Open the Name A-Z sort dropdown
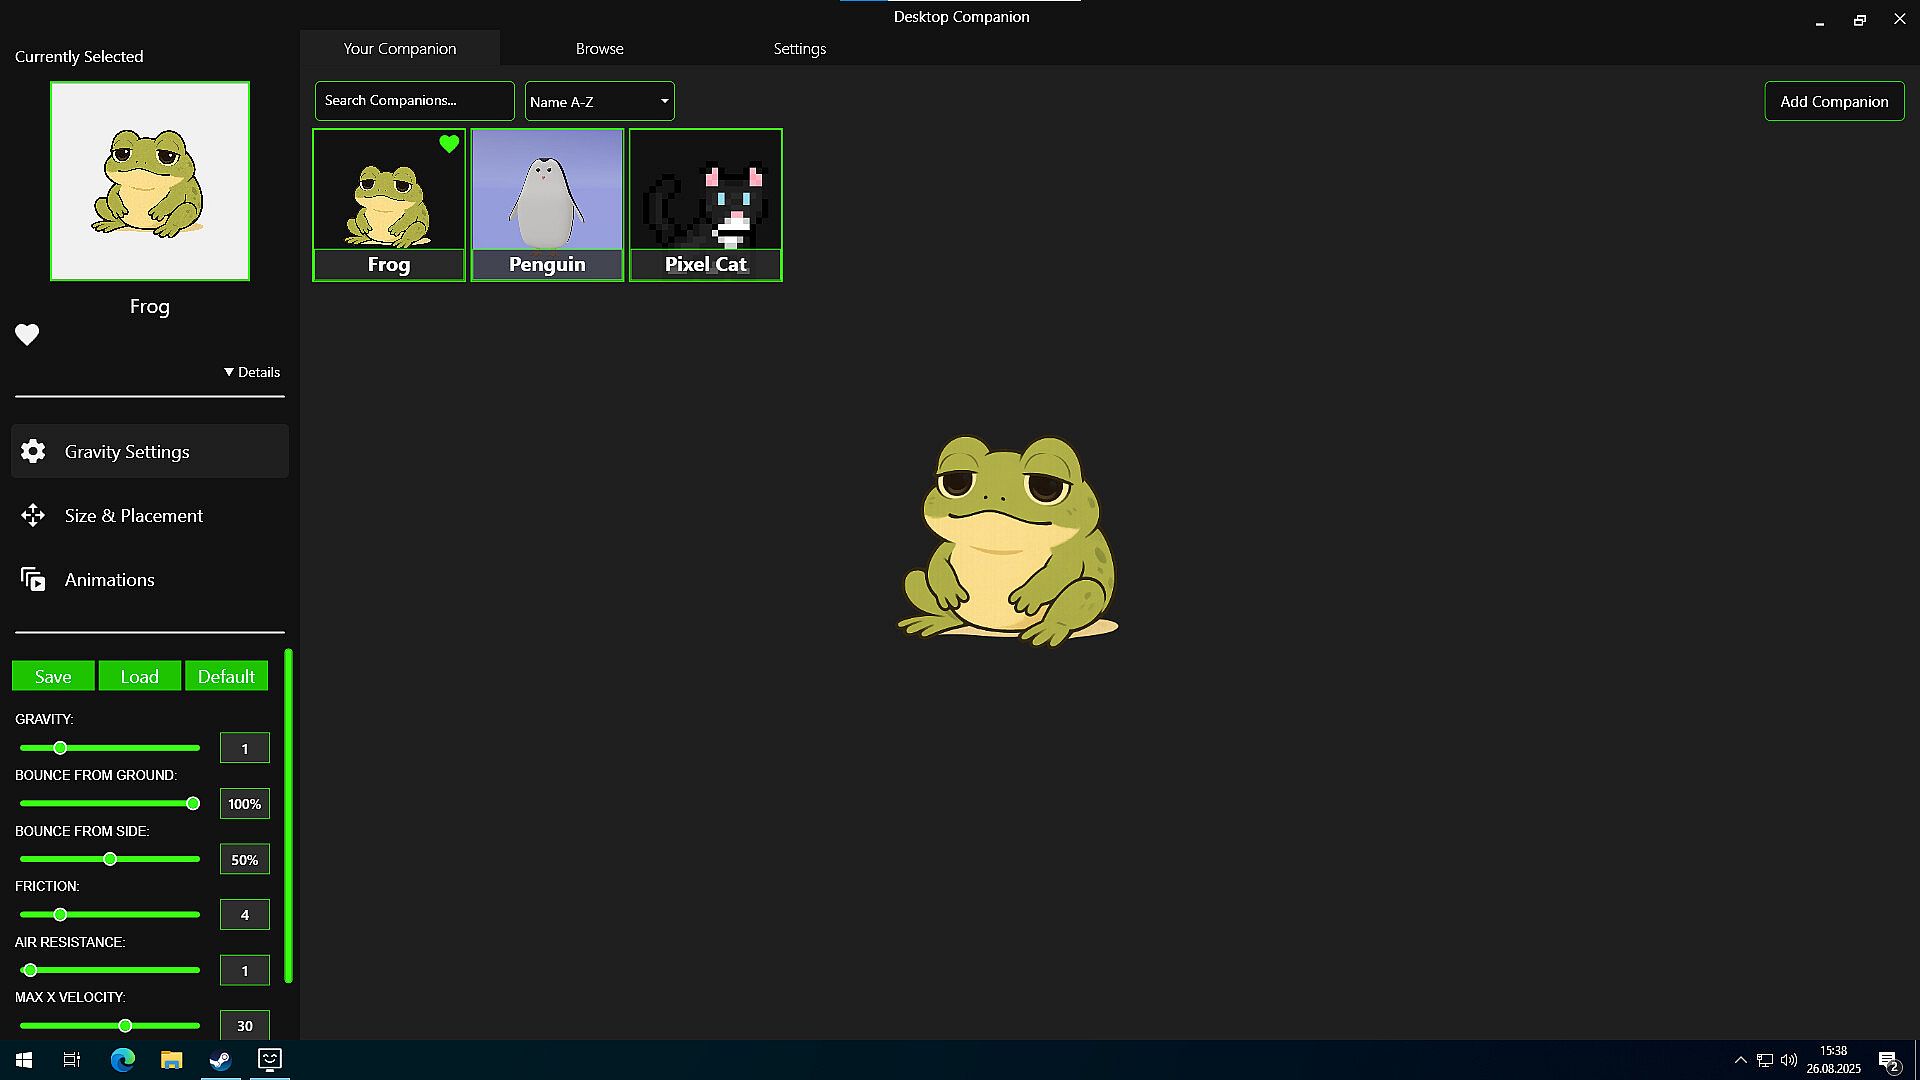The width and height of the screenshot is (1920, 1080). click(x=599, y=101)
